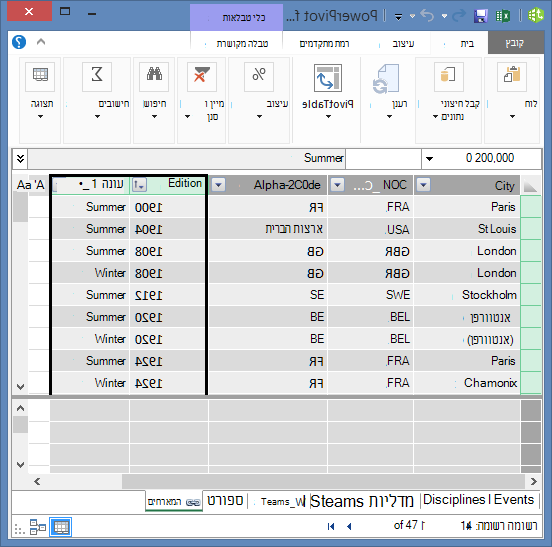Switch to Diagram View in status bar
Image resolution: width=552 pixels, height=547 pixels.
(x=38, y=527)
